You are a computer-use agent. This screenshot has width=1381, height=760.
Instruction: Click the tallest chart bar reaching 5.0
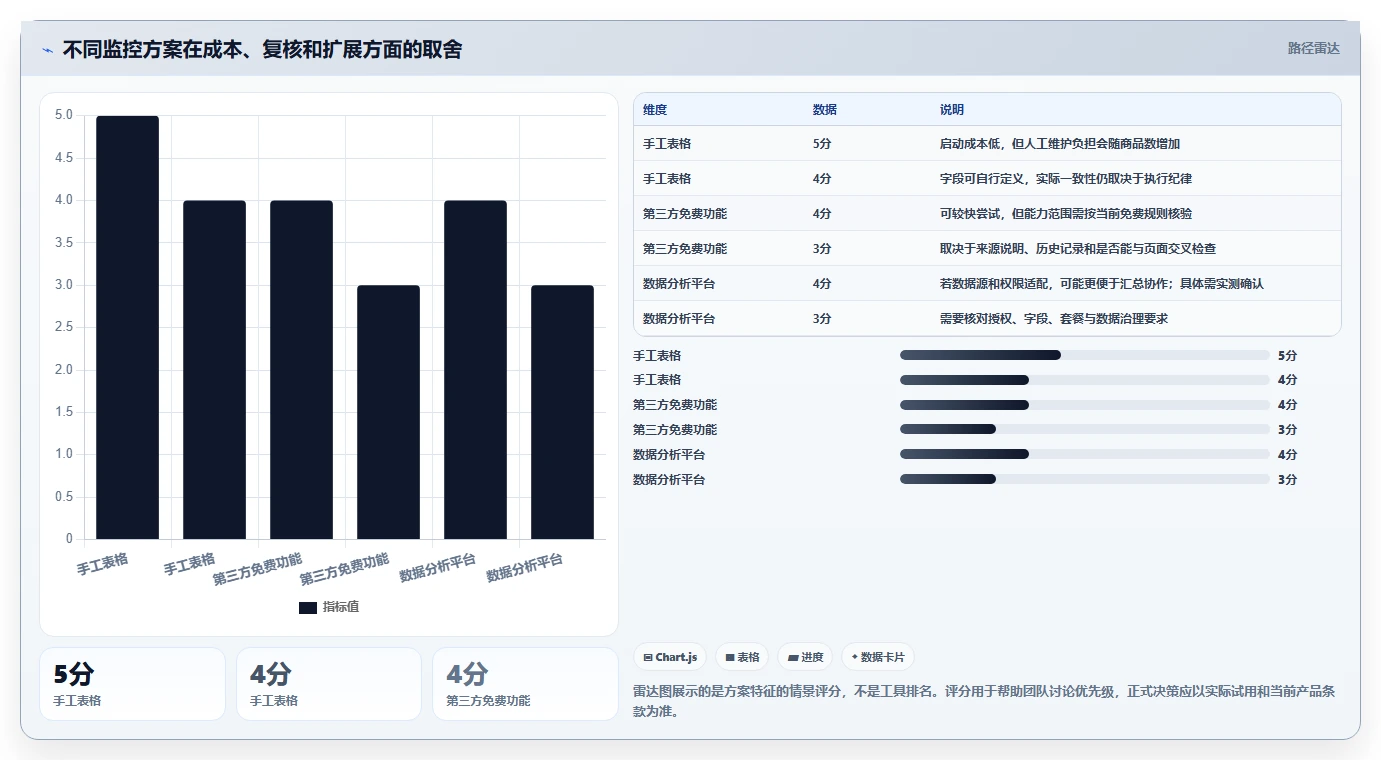(x=128, y=327)
